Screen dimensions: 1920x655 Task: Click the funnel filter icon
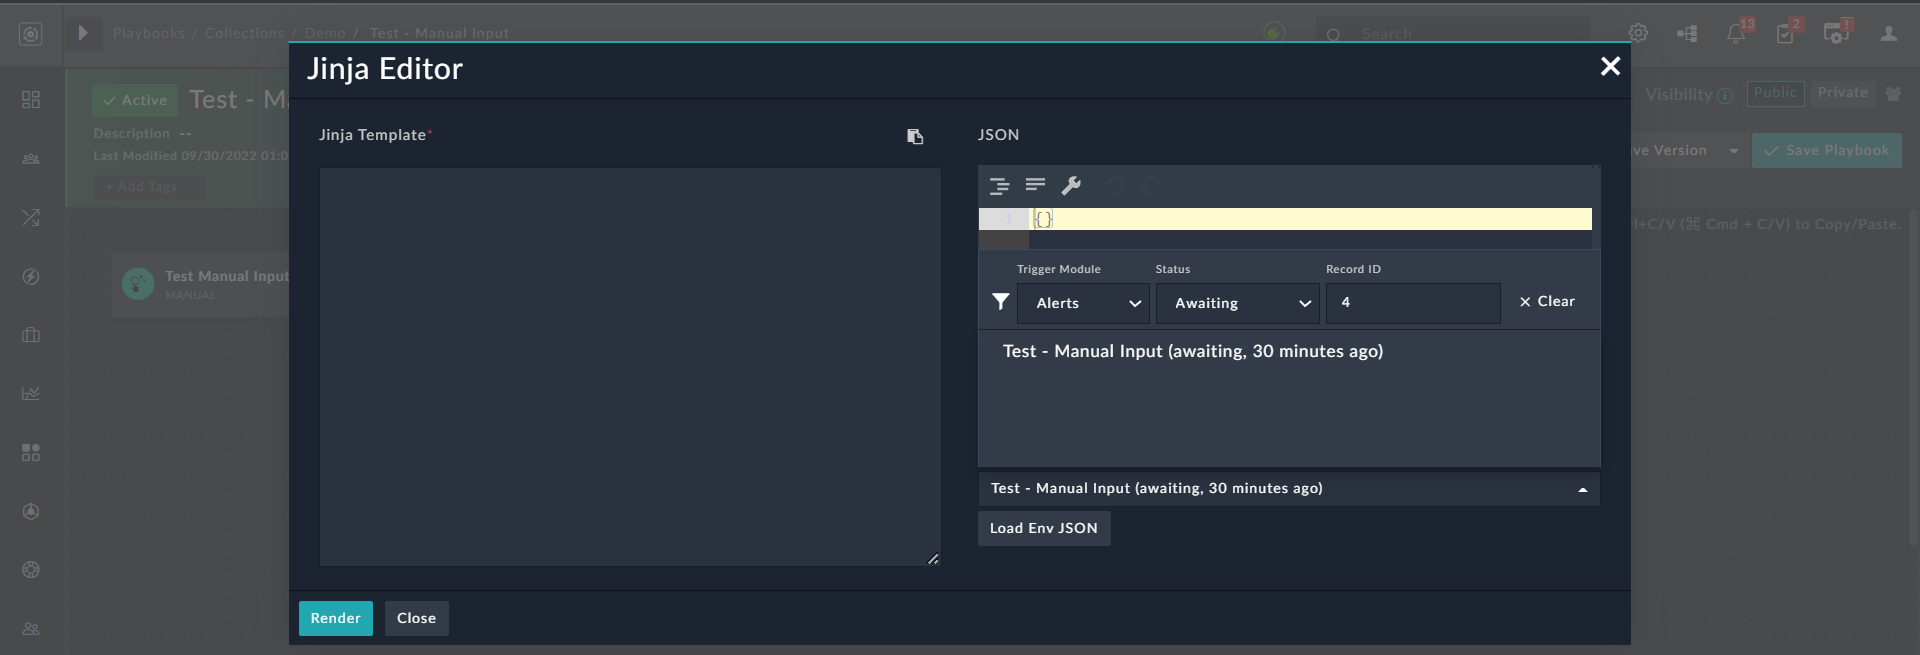click(1000, 301)
